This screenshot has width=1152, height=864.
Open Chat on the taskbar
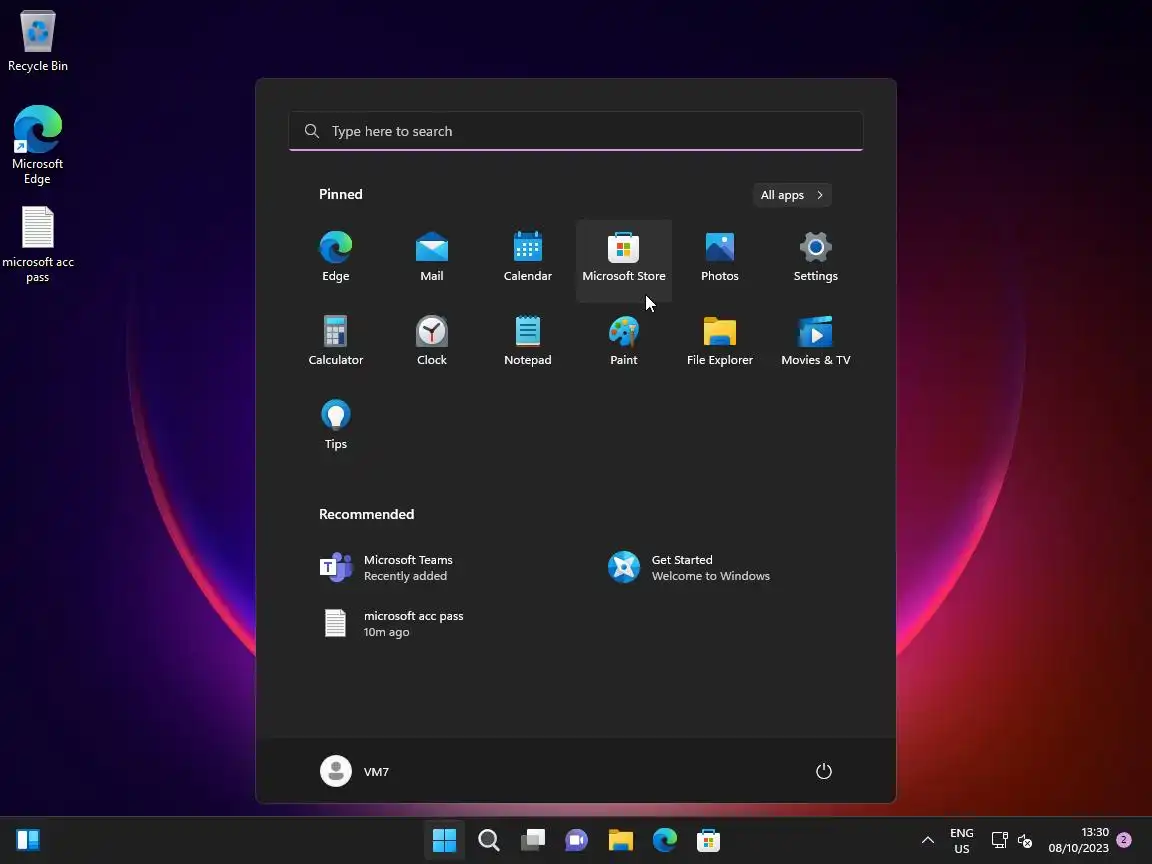pos(577,840)
